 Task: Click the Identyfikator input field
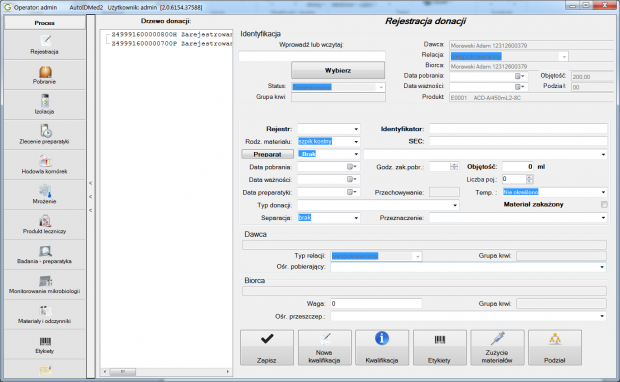(518, 129)
